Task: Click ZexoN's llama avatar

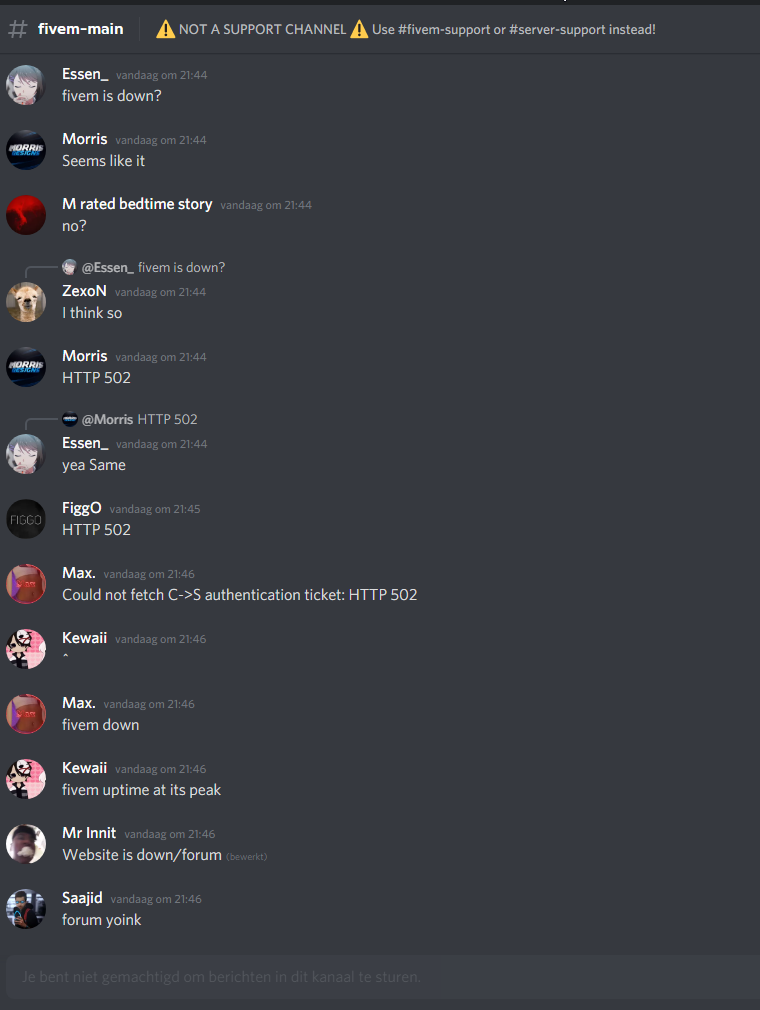Action: click(x=26, y=302)
